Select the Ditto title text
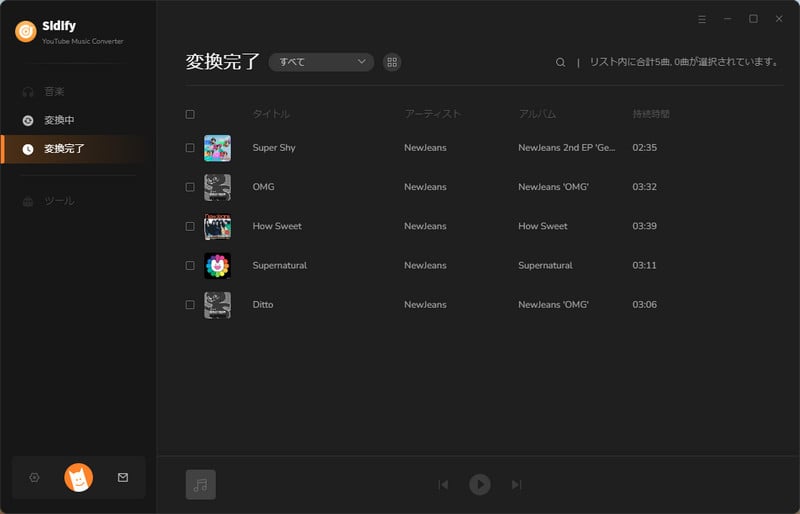 (263, 305)
